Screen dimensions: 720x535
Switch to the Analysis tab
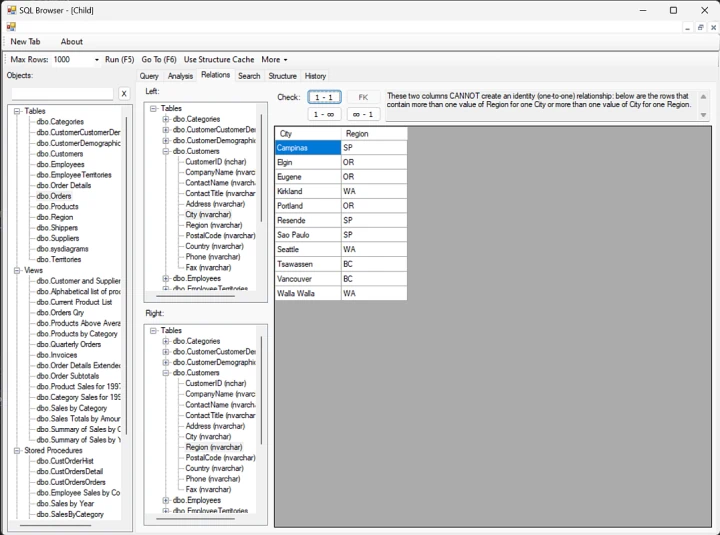click(180, 76)
